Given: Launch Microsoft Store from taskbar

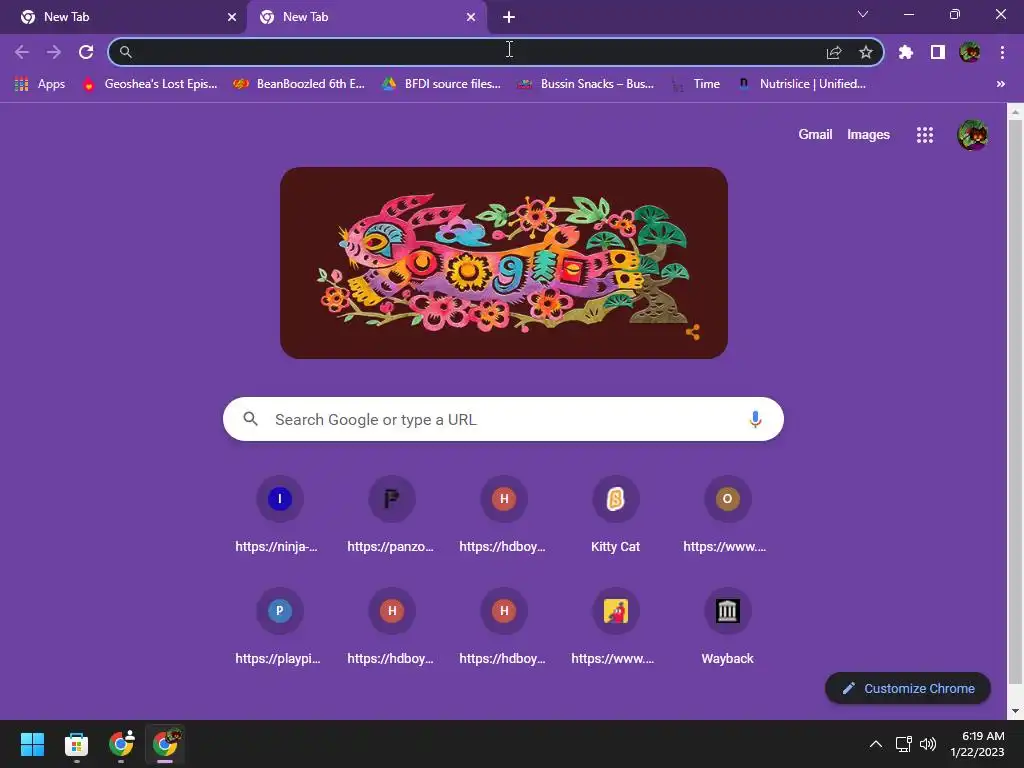Looking at the screenshot, I should (x=76, y=744).
